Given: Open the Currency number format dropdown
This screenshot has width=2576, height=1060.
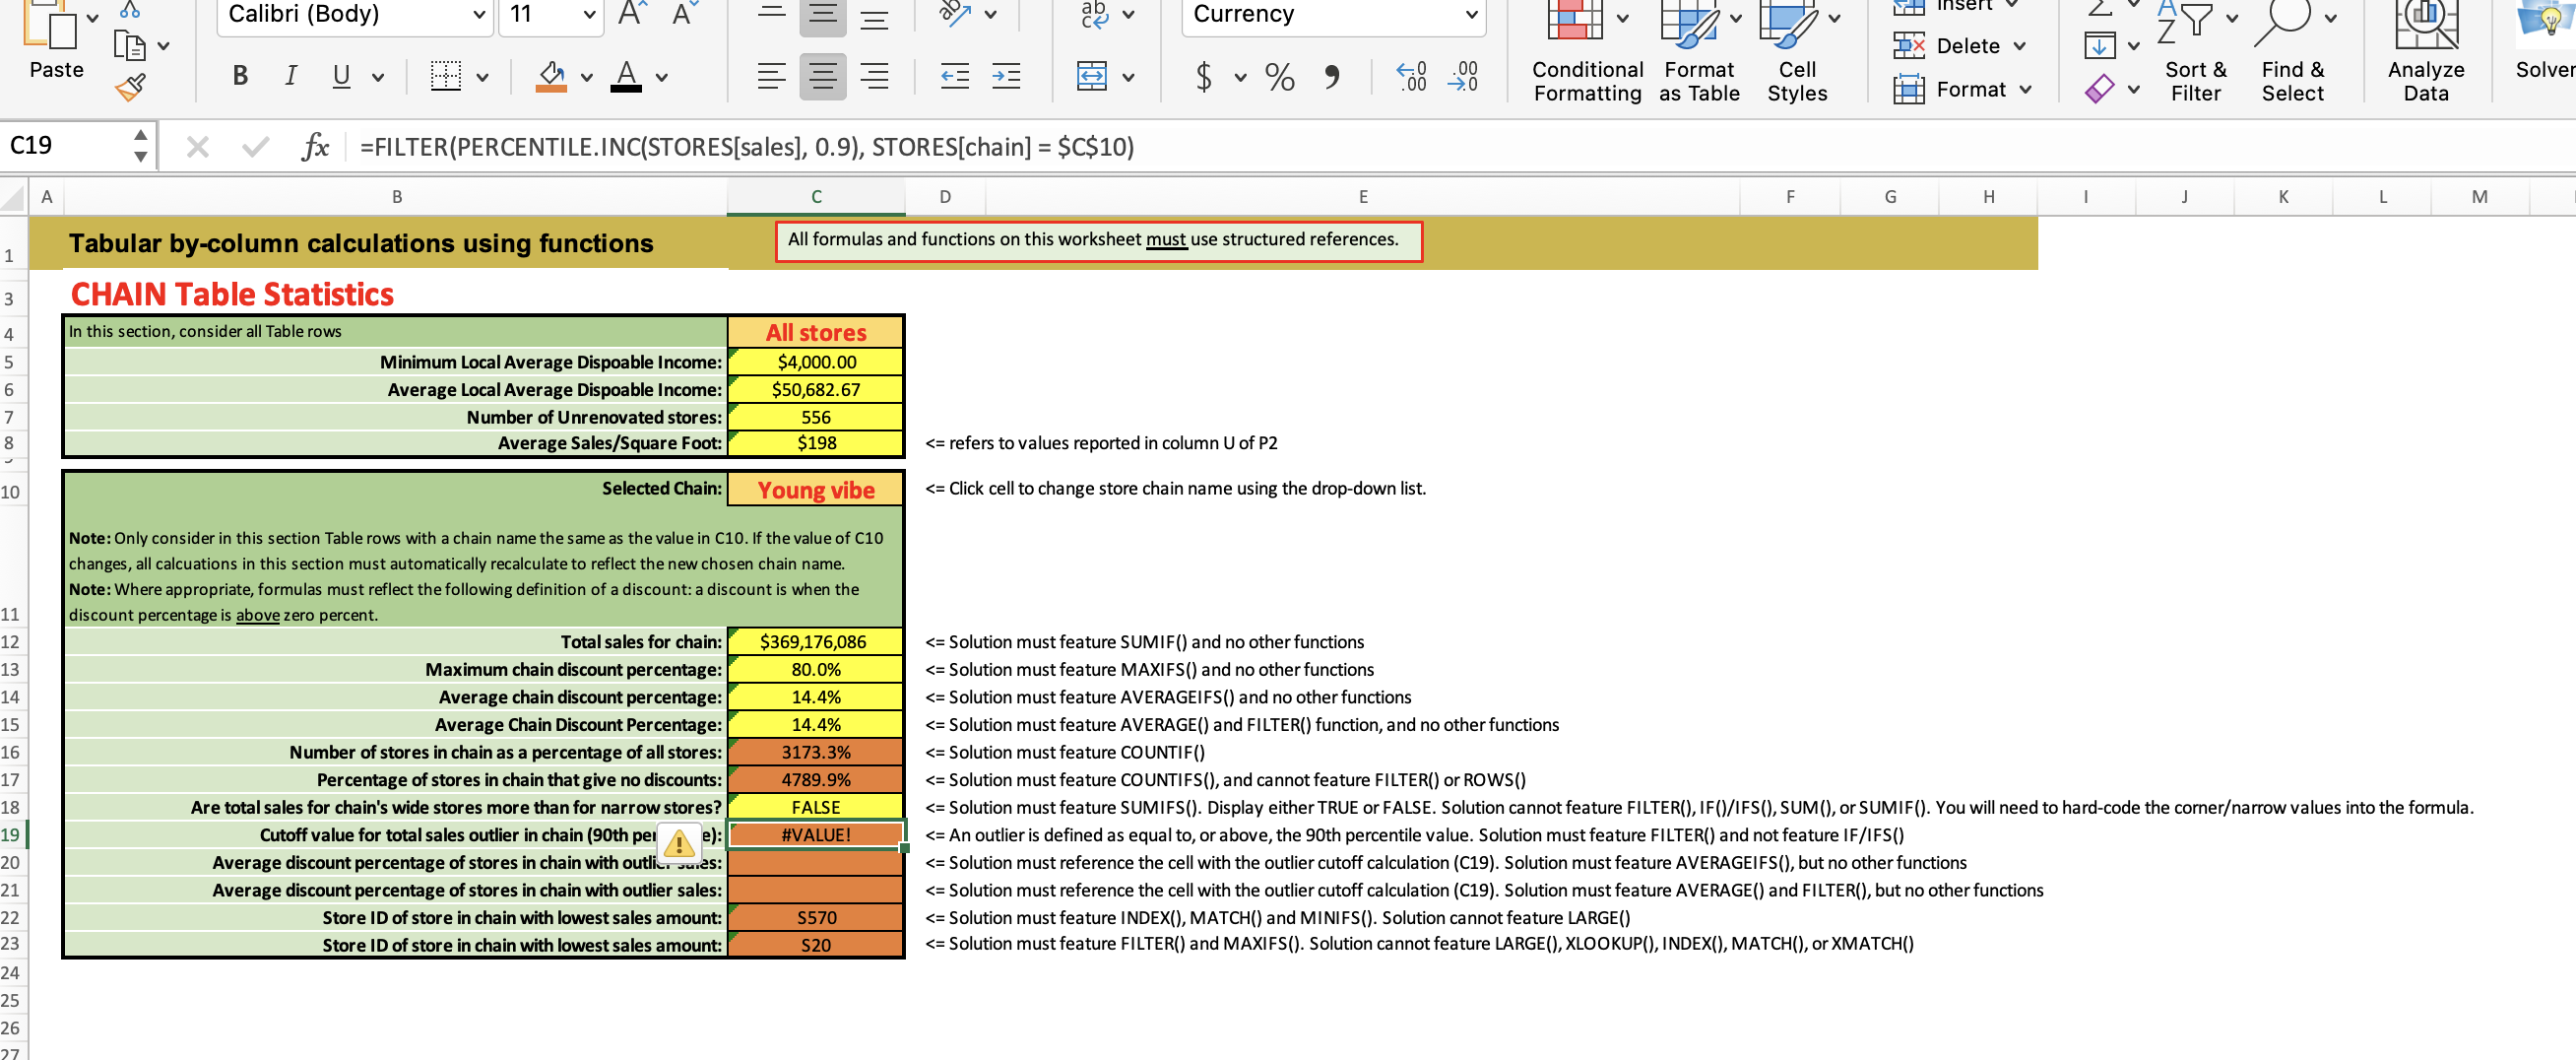Looking at the screenshot, I should click(x=1471, y=15).
